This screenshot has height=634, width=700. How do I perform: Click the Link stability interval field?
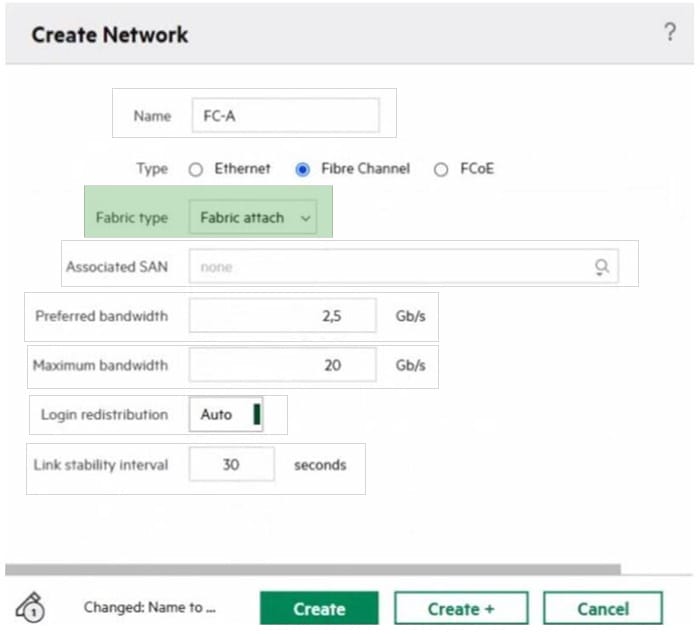pyautogui.click(x=231, y=465)
